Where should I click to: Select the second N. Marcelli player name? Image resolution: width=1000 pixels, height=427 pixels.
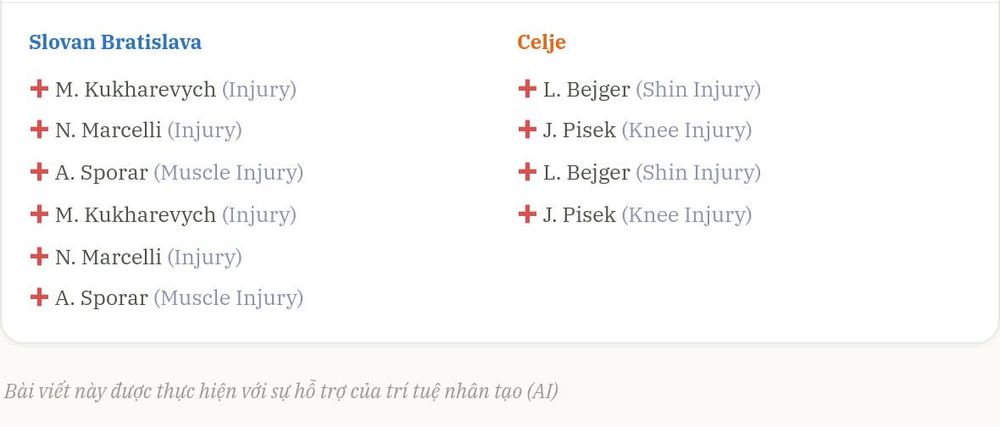point(108,257)
